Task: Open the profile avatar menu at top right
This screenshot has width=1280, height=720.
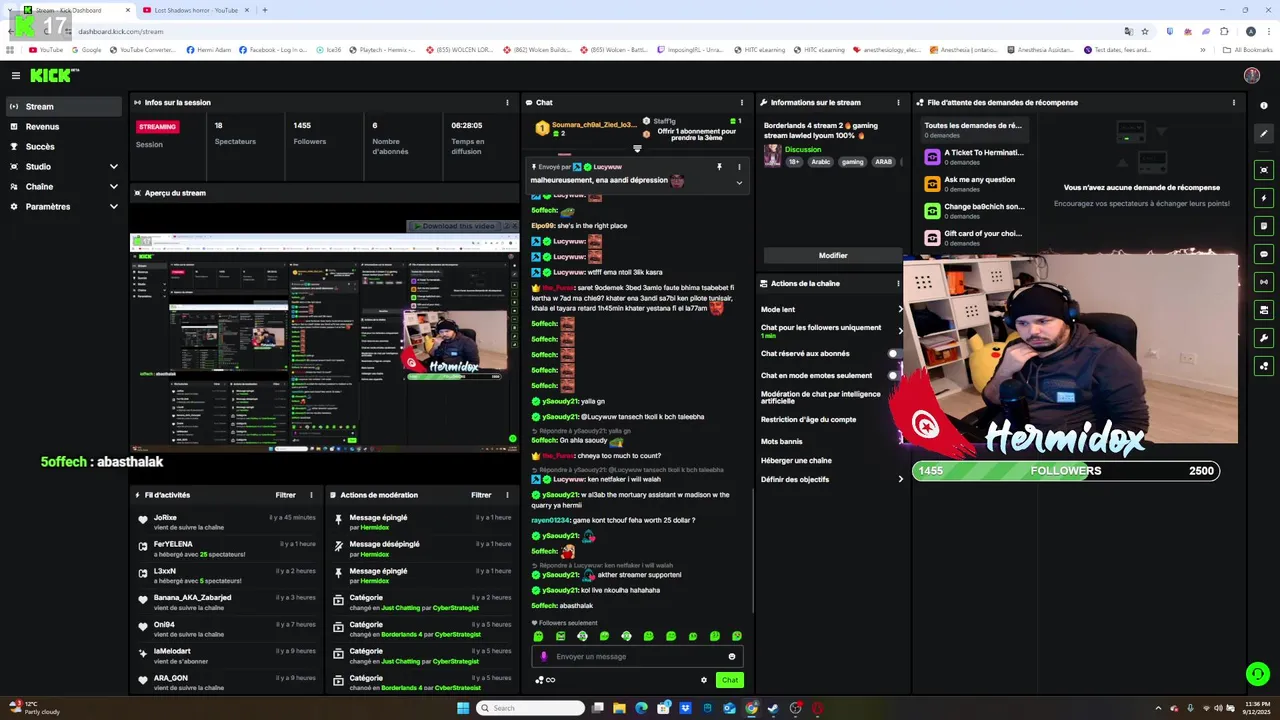Action: coord(1251,75)
